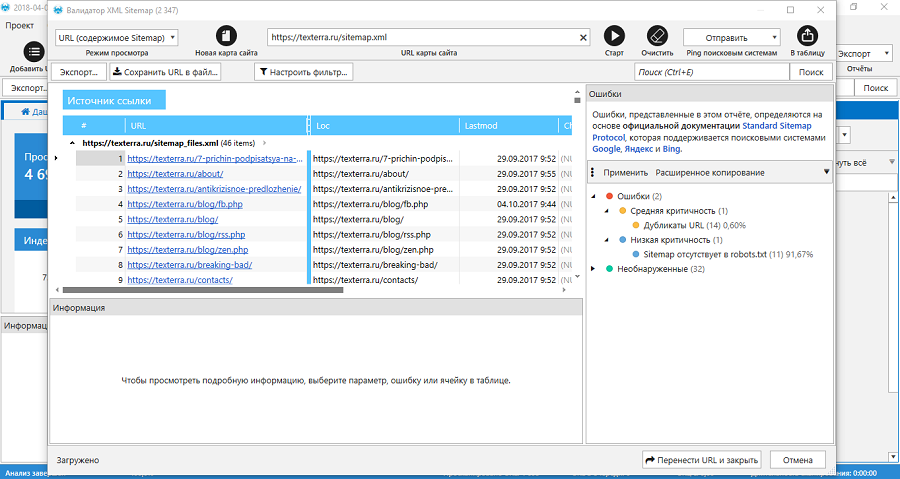The width and height of the screenshot is (900, 479).
Task: Click the Очистить eraser icon
Action: (657, 36)
